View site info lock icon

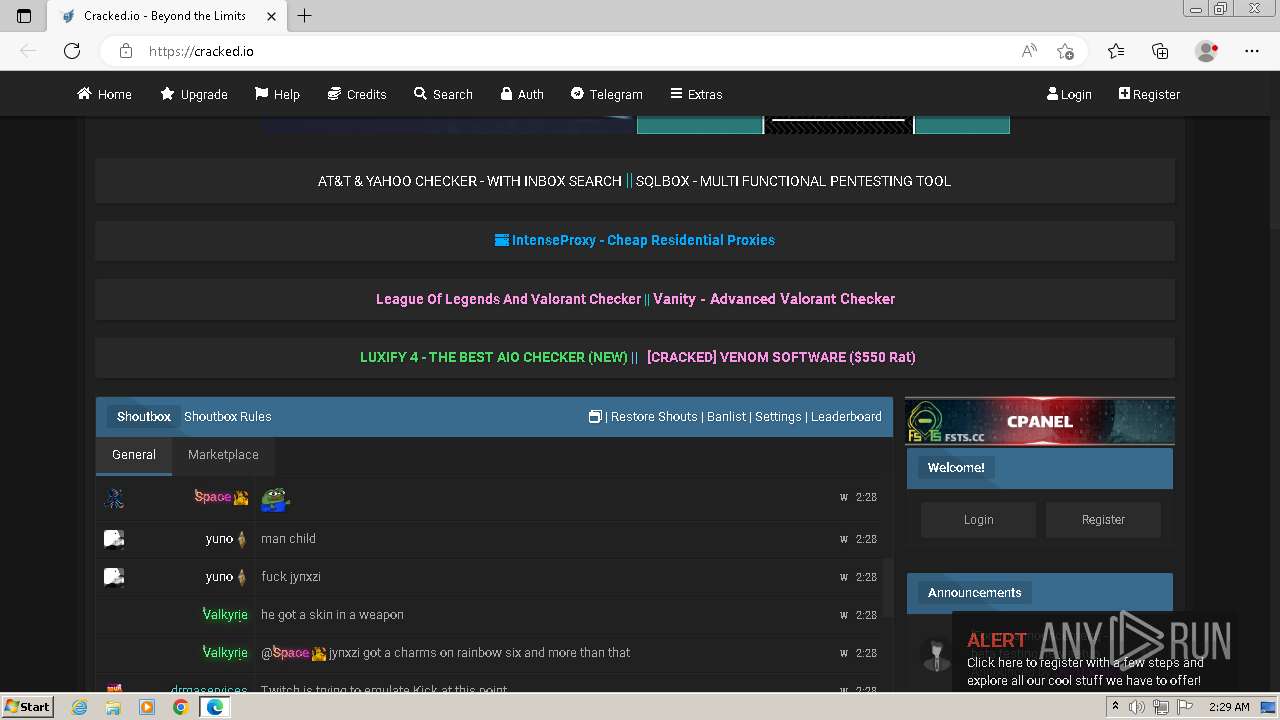coord(126,51)
